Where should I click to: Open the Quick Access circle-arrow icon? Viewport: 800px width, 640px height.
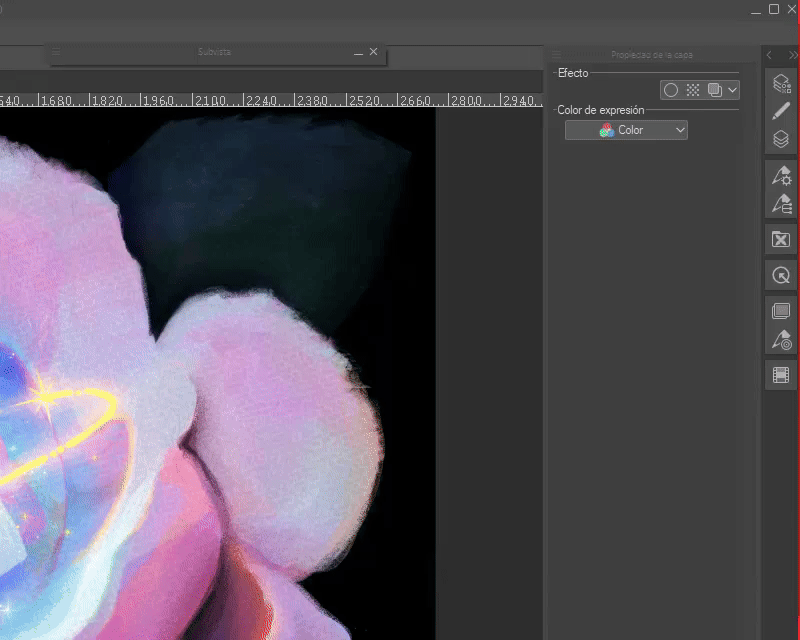pyautogui.click(x=781, y=276)
